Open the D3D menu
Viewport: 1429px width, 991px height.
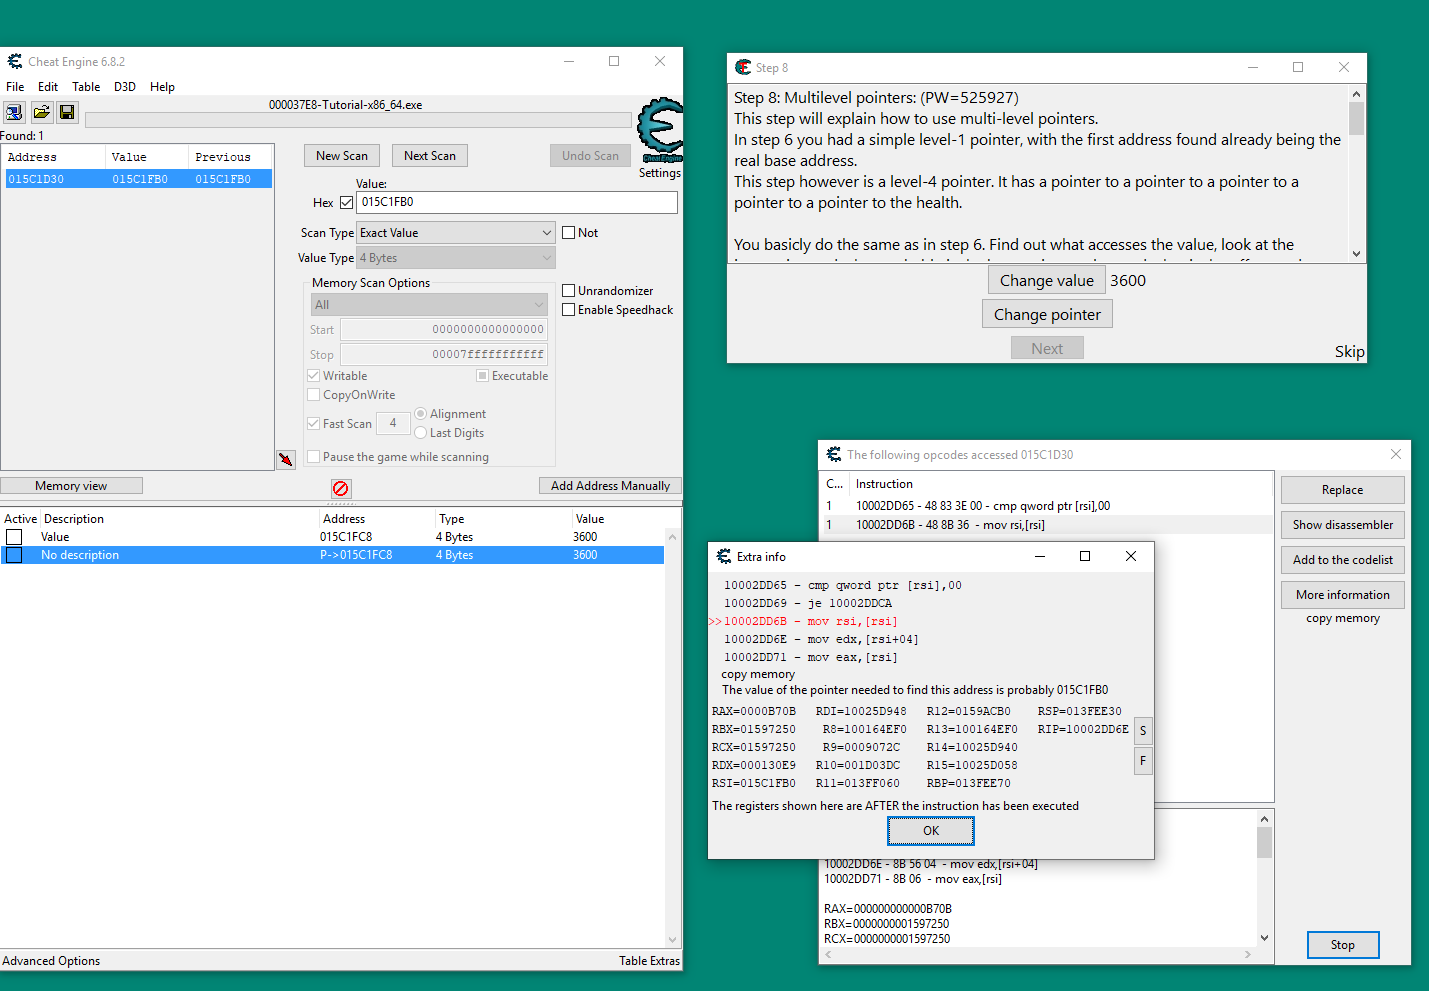125,87
